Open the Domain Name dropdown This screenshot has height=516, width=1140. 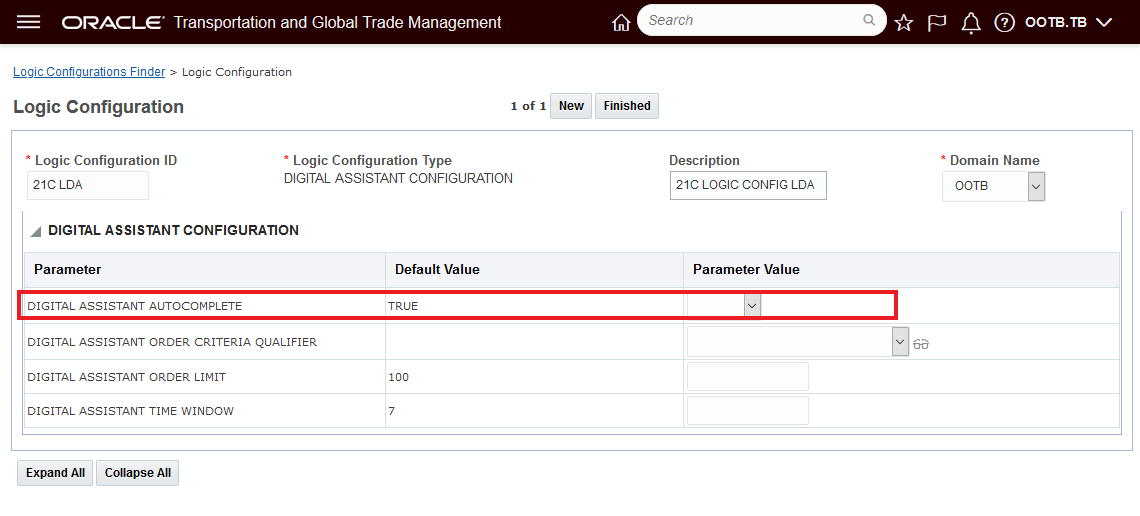pos(1036,186)
